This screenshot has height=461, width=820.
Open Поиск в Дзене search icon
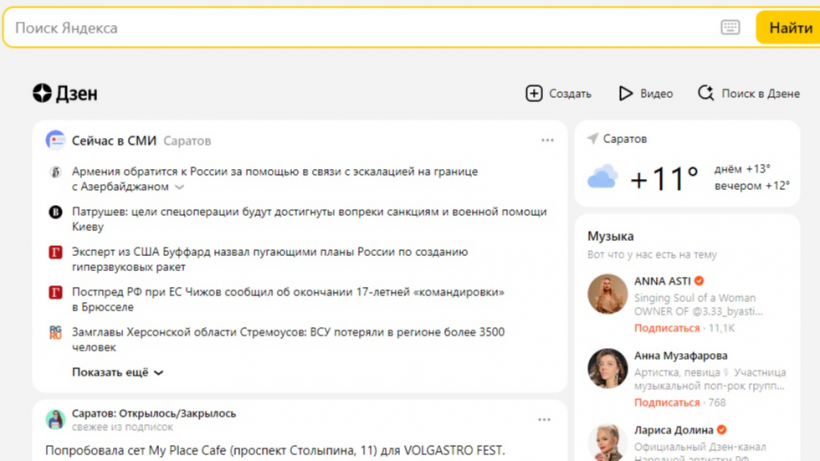tap(706, 94)
